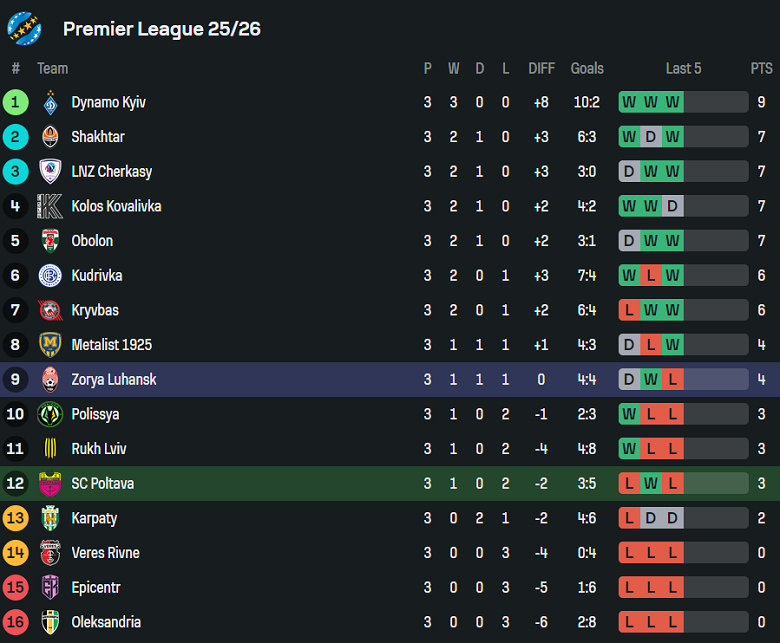This screenshot has height=643, width=780.
Task: Click the Rukh Lviv club crest
Action: pyautogui.click(x=50, y=449)
